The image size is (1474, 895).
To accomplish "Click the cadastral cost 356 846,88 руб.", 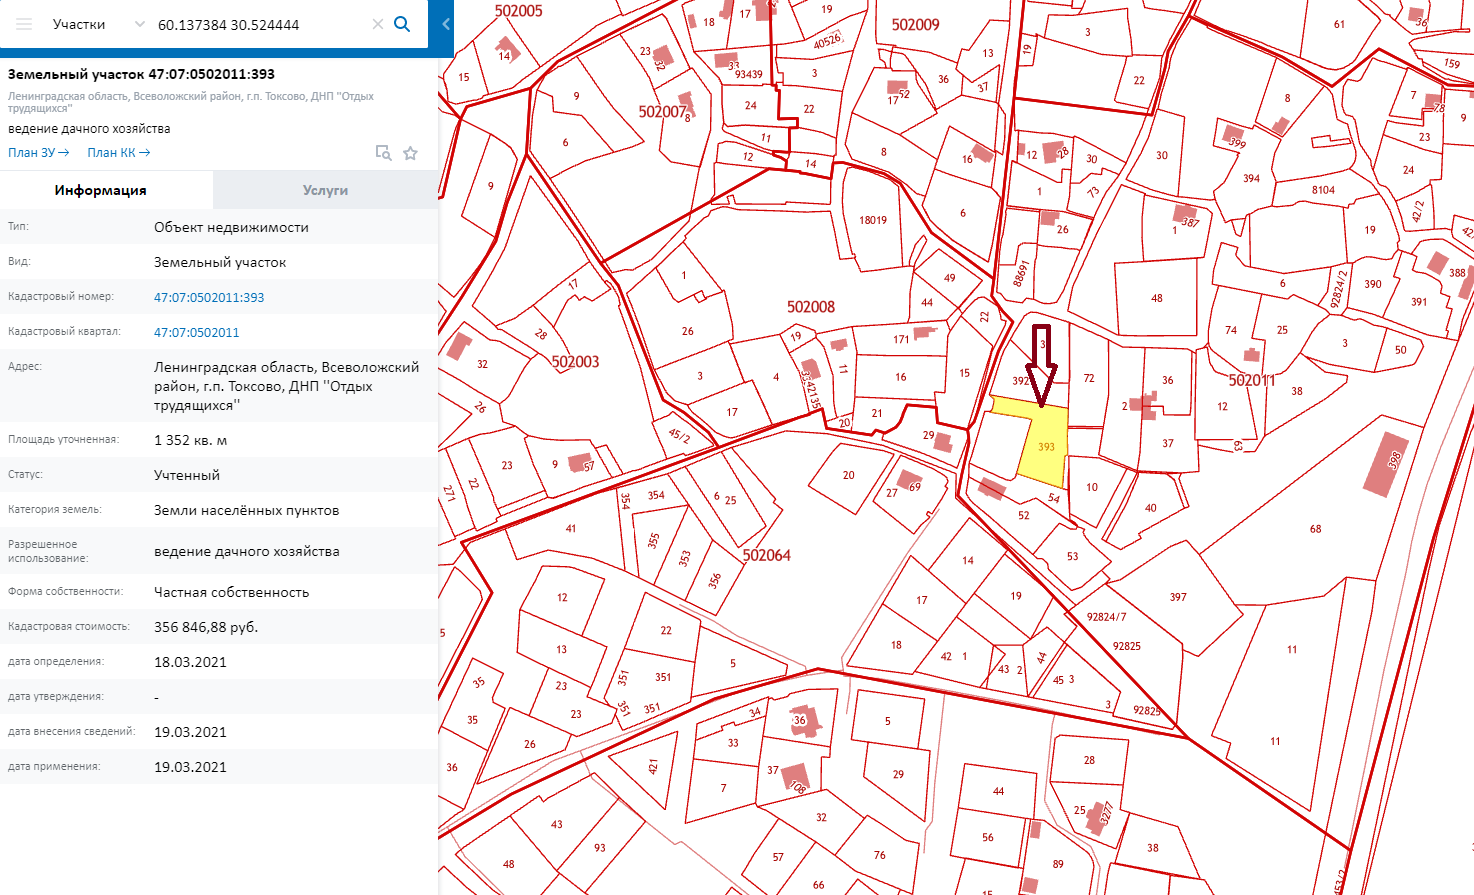I will coord(206,627).
